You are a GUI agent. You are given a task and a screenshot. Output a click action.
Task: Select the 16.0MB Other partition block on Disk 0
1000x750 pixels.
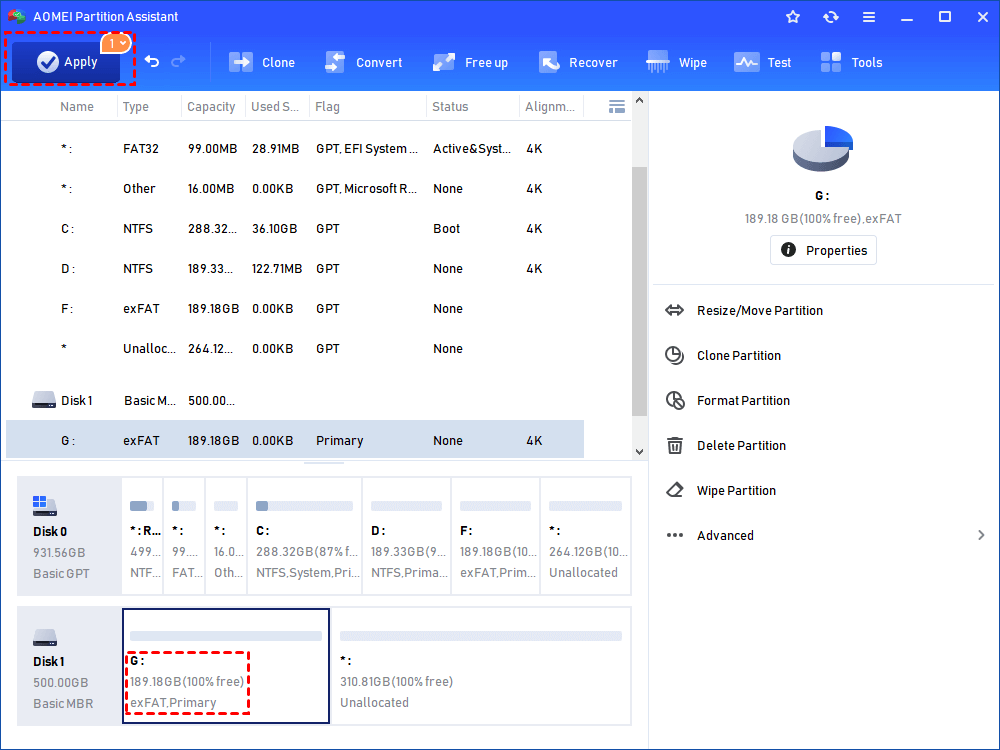226,536
